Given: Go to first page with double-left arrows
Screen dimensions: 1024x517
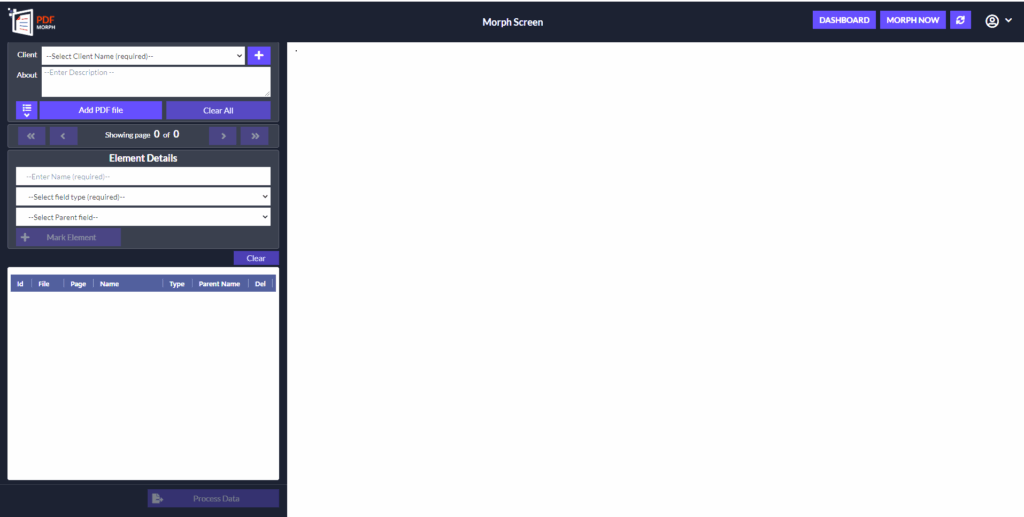Looking at the screenshot, I should click(31, 136).
